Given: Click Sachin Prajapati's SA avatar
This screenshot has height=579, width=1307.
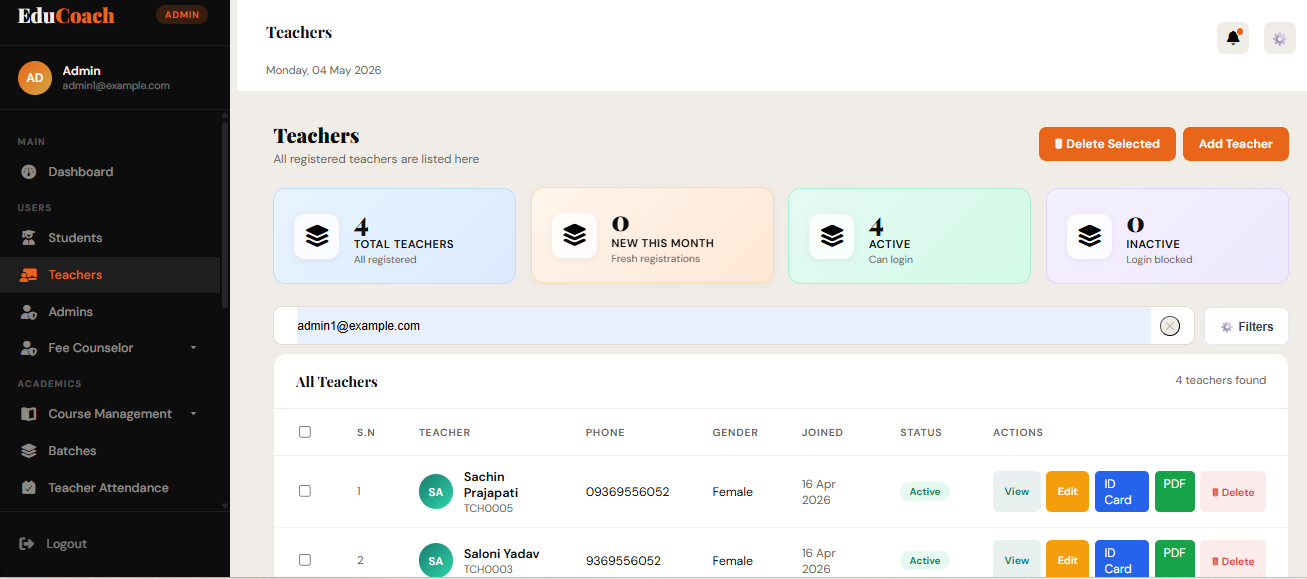Looking at the screenshot, I should [x=436, y=492].
